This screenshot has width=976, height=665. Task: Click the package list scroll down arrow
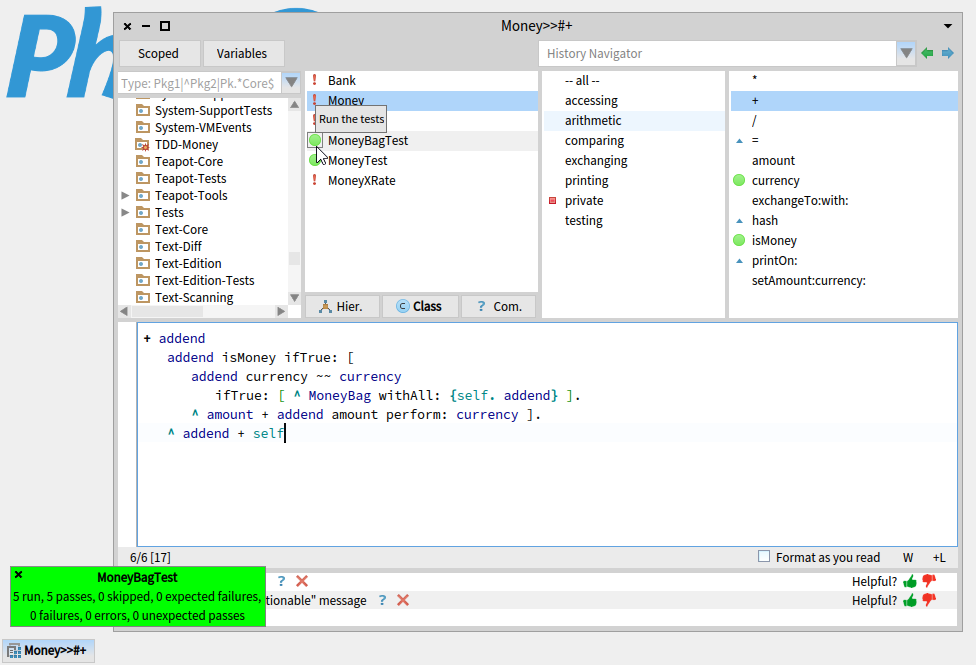click(x=294, y=298)
